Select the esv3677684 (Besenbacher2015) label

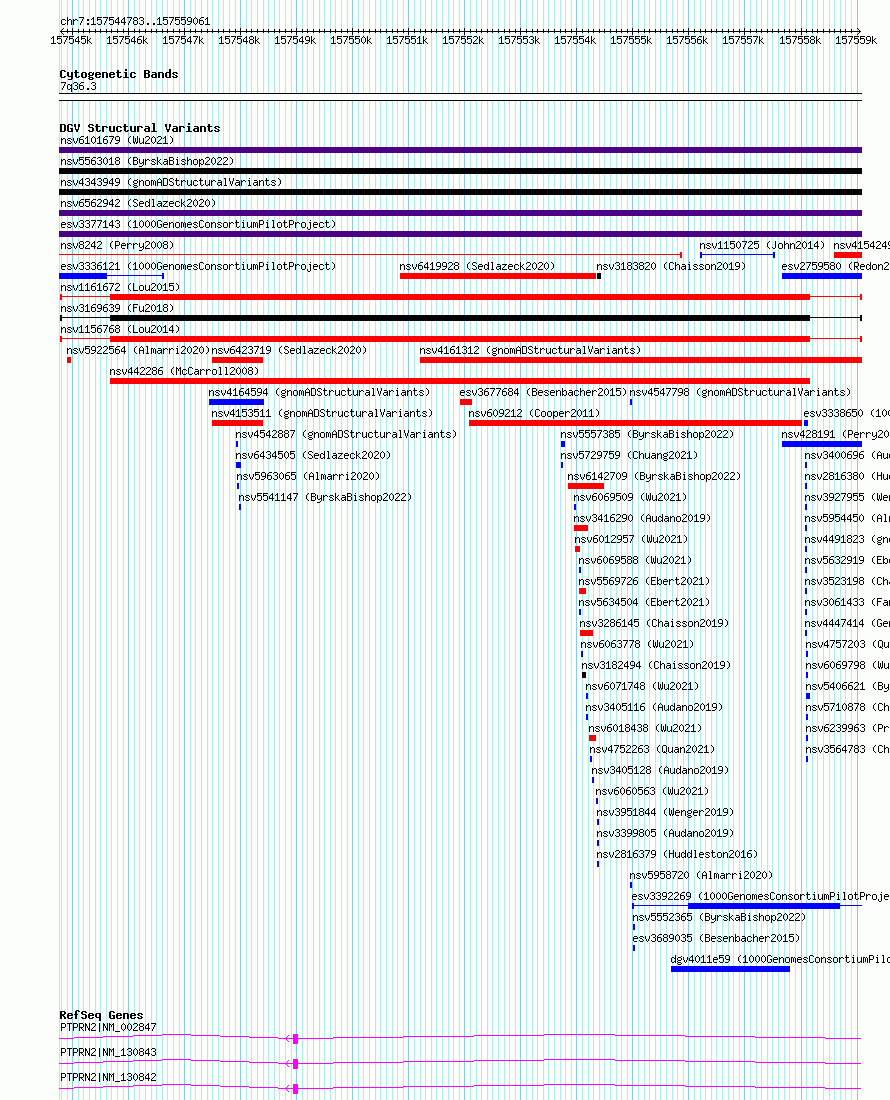[544, 393]
